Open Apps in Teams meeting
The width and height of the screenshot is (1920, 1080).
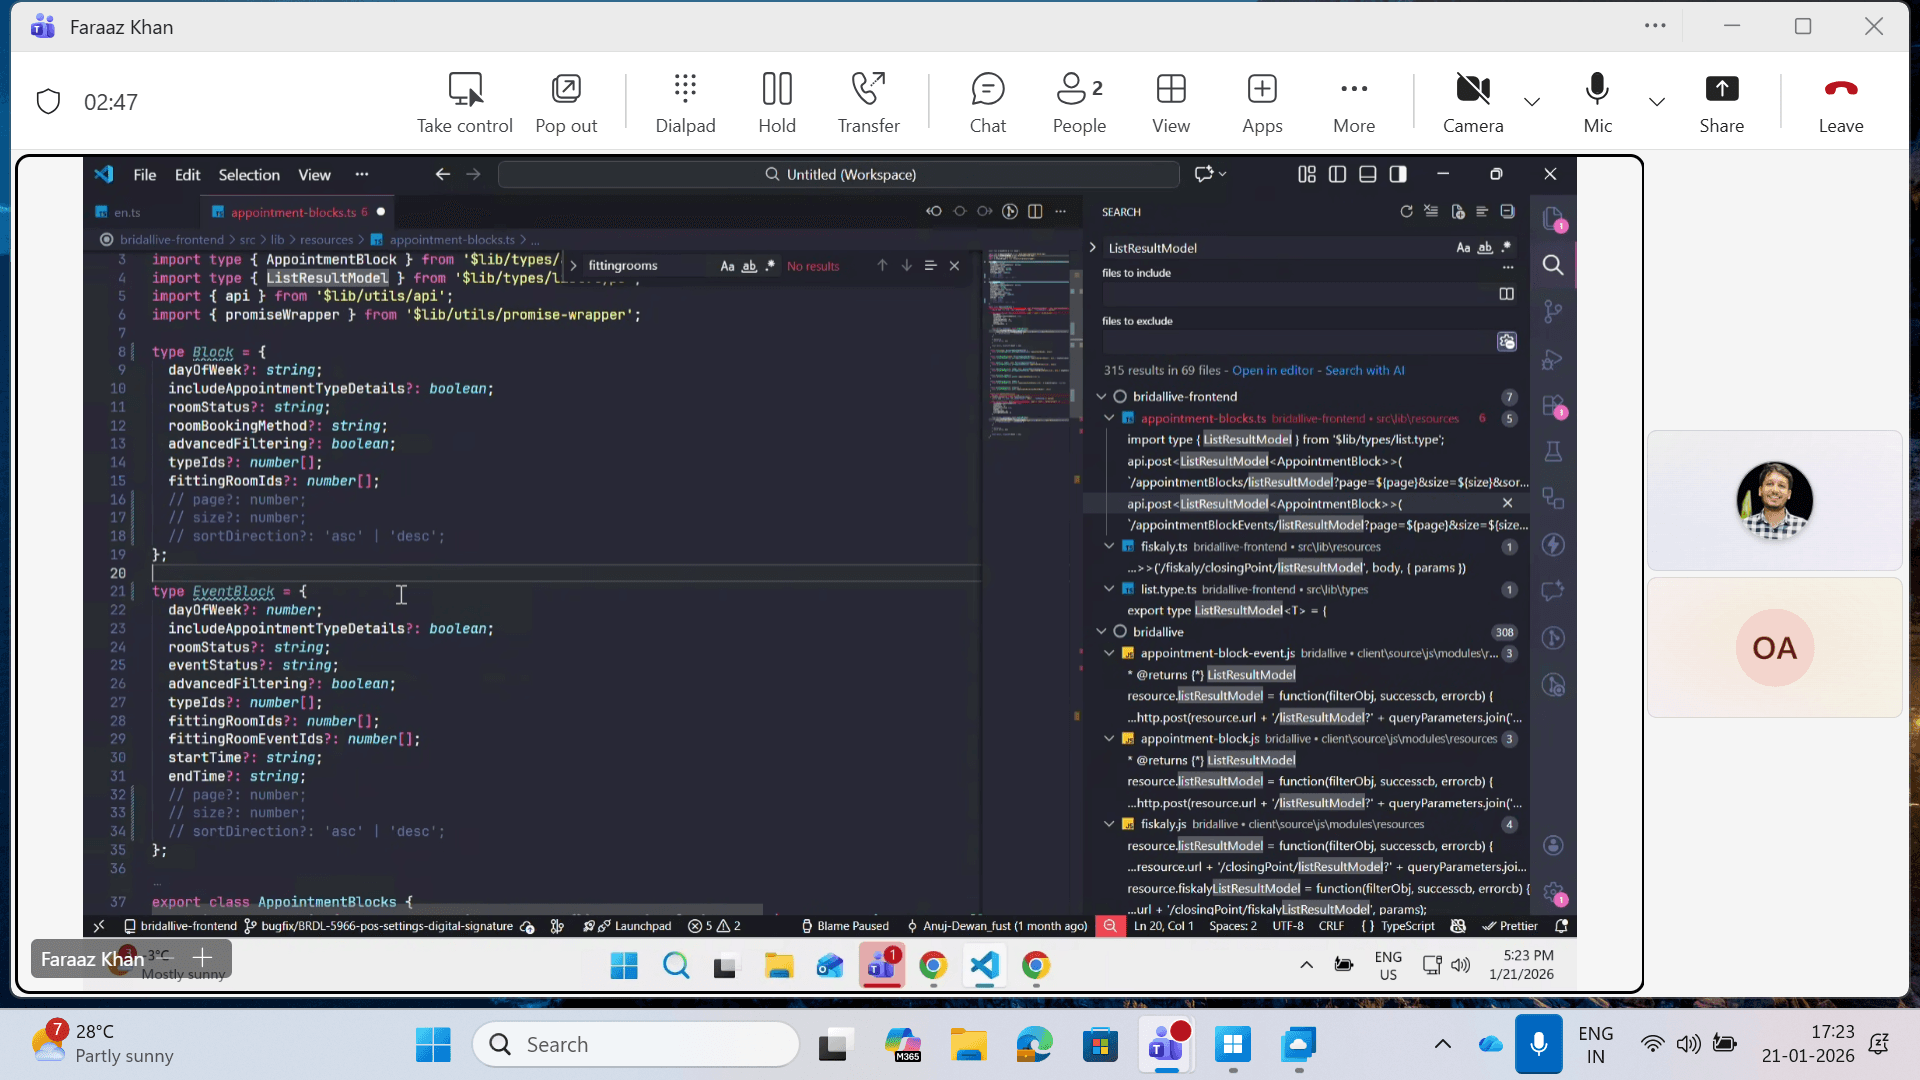[x=1262, y=102]
